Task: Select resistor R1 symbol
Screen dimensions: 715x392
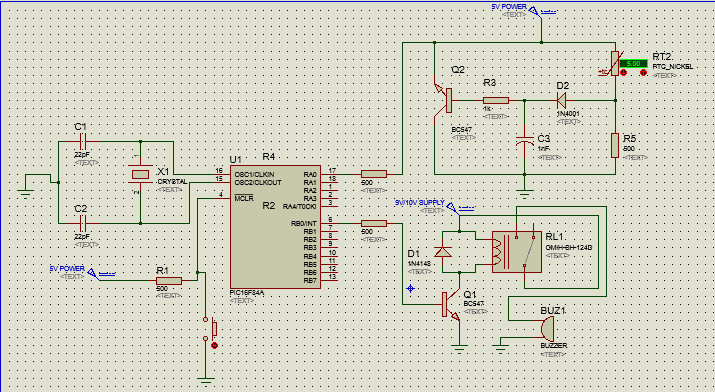Action: (169, 281)
